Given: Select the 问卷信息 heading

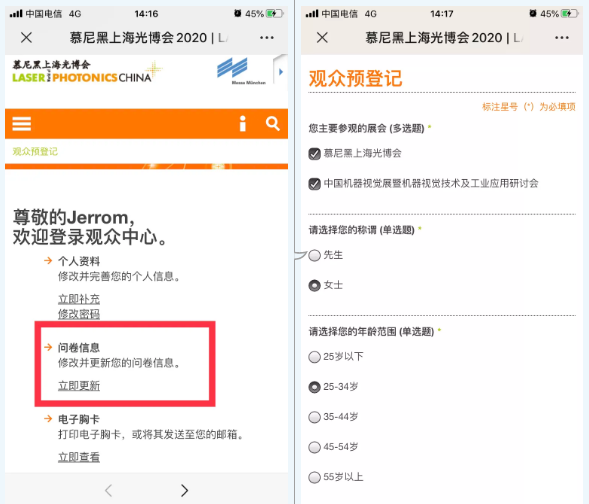Looking at the screenshot, I should pyautogui.click(x=79, y=347).
